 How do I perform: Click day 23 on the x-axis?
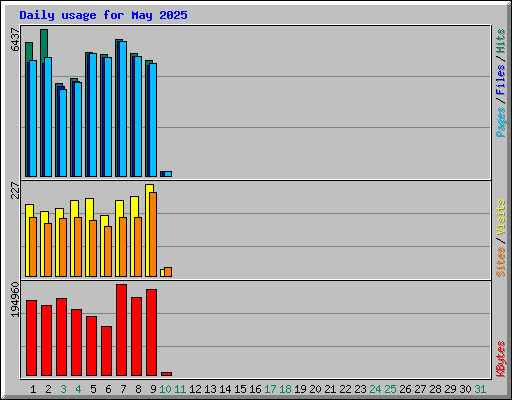click(360, 389)
